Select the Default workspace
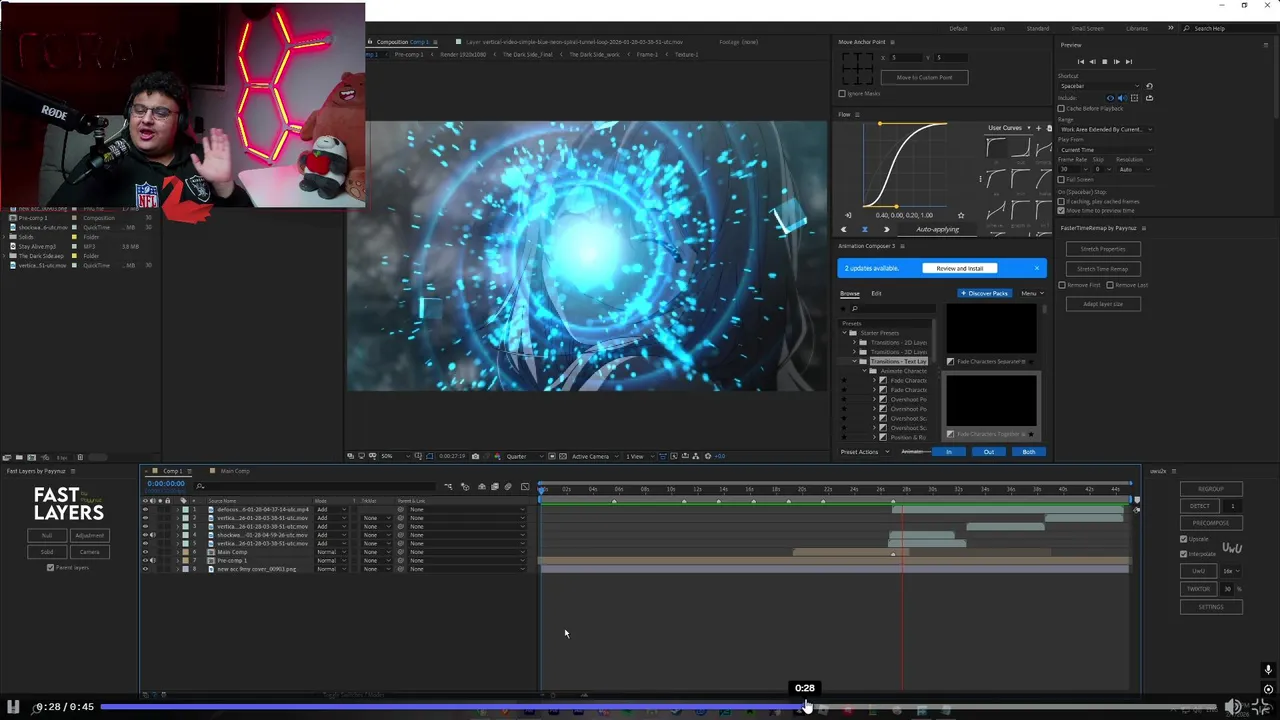 pos(958,28)
